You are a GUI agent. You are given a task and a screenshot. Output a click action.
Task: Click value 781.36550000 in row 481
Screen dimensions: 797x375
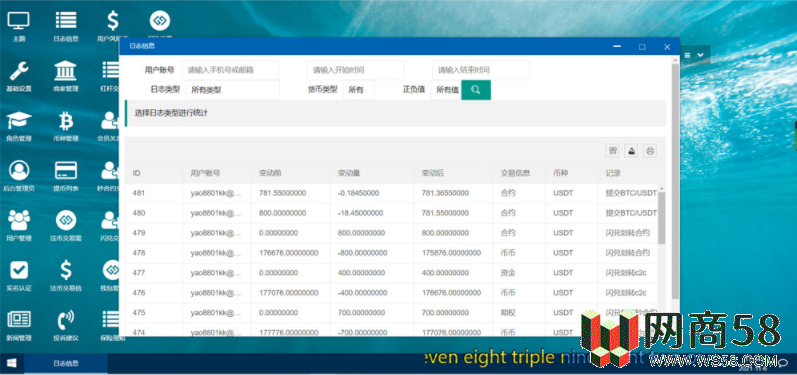tap(445, 193)
